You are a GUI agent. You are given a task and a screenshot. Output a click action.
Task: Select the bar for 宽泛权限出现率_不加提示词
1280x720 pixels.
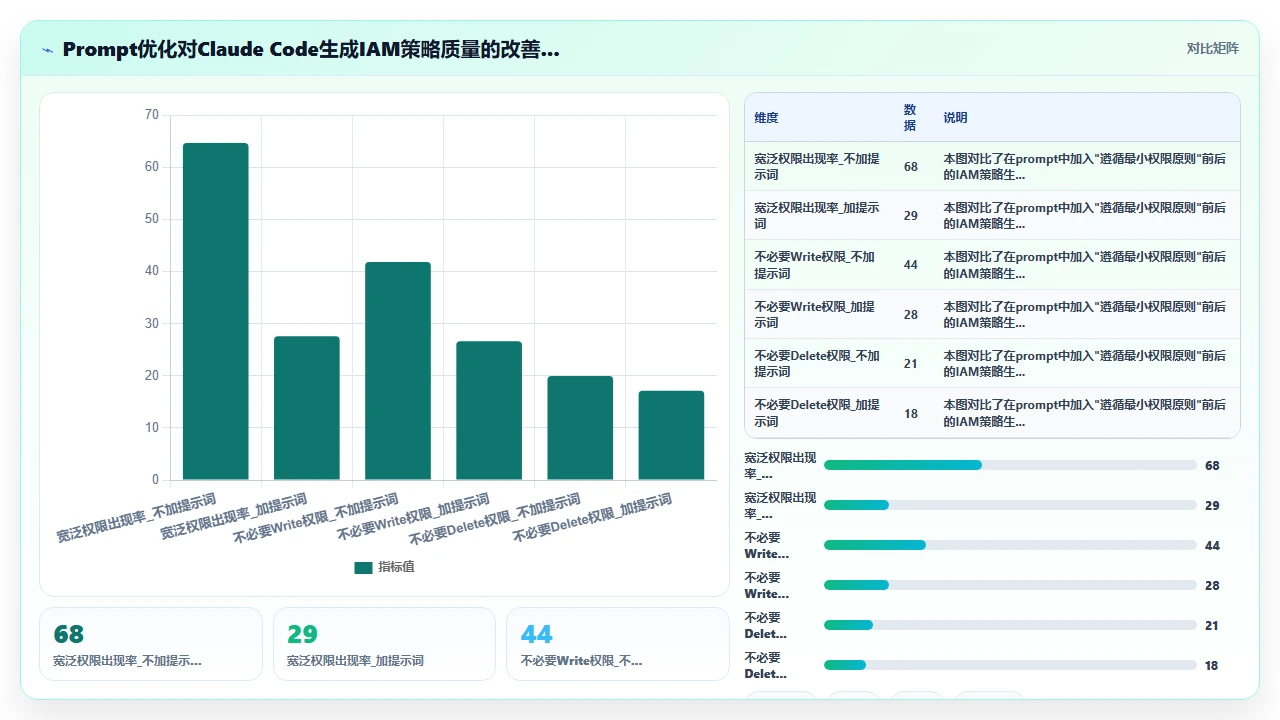216,311
